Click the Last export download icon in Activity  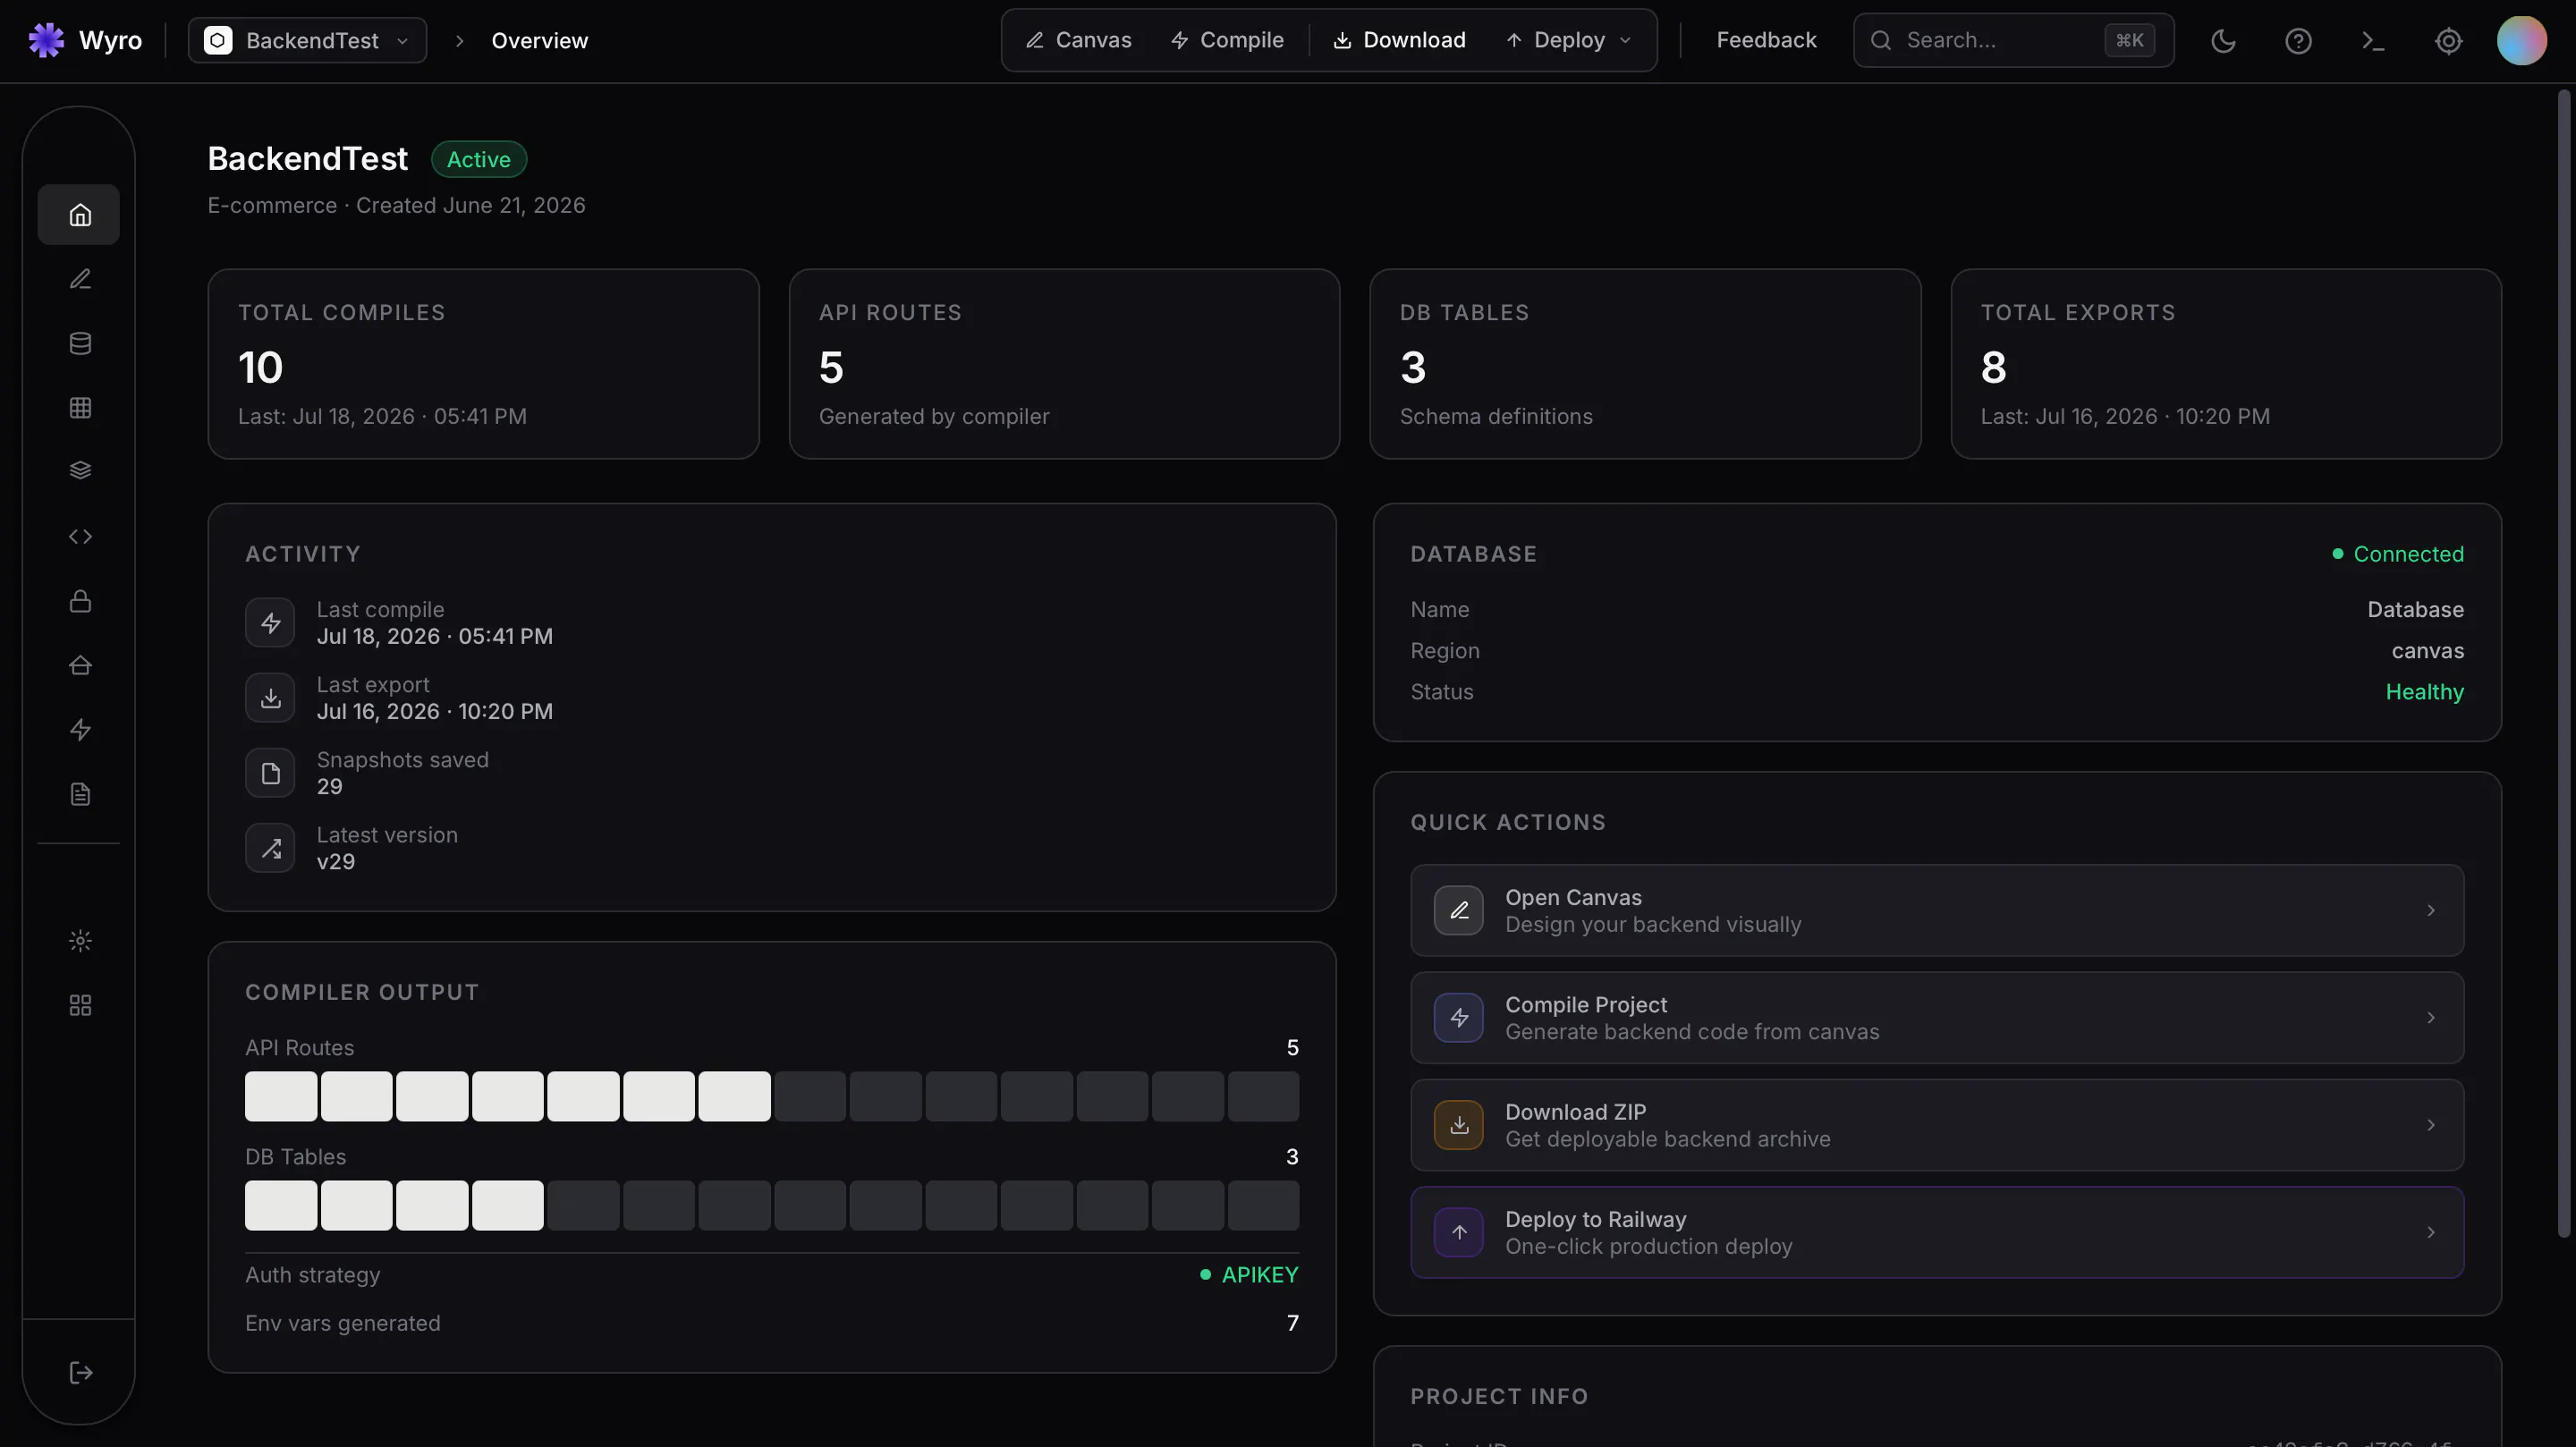270,698
